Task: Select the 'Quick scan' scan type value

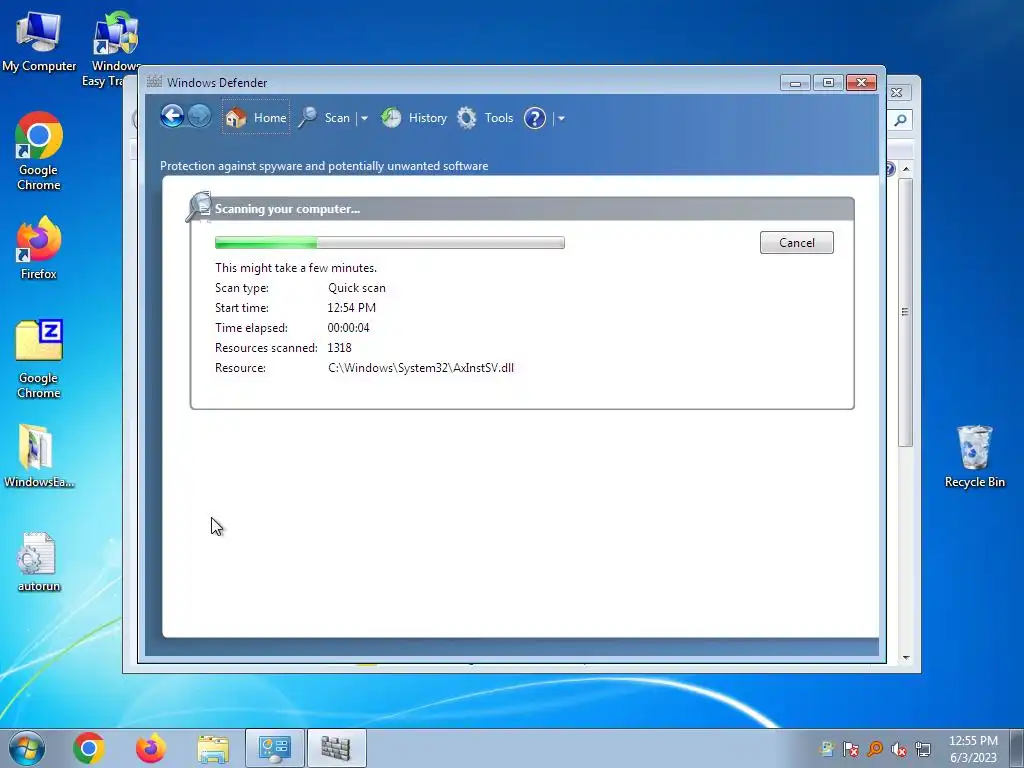Action: (x=357, y=288)
